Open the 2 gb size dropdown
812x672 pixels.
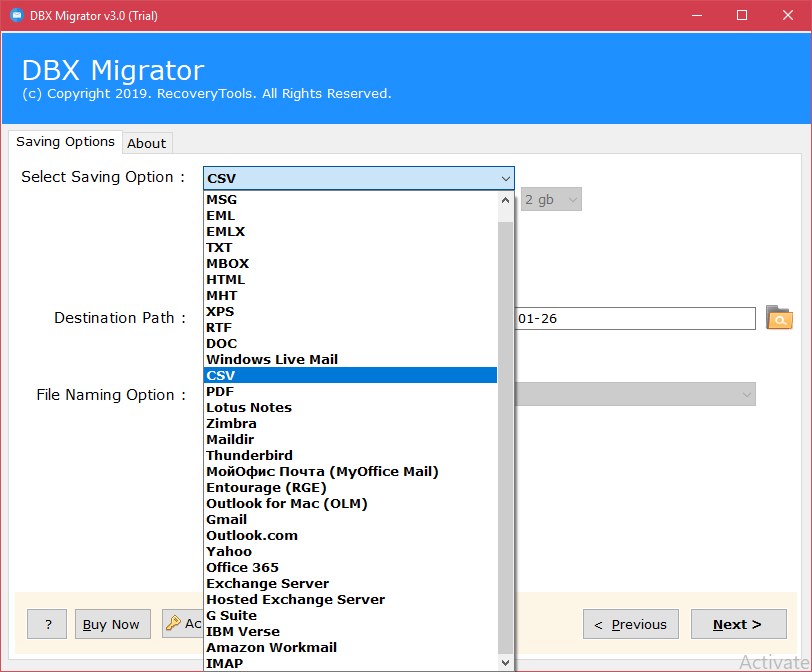pyautogui.click(x=551, y=199)
